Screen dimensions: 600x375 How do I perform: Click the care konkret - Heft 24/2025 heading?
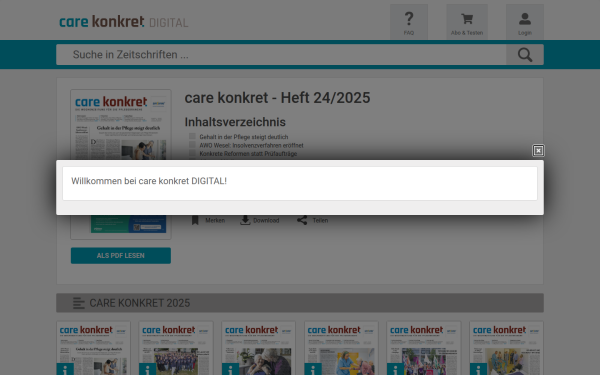pyautogui.click(x=277, y=98)
